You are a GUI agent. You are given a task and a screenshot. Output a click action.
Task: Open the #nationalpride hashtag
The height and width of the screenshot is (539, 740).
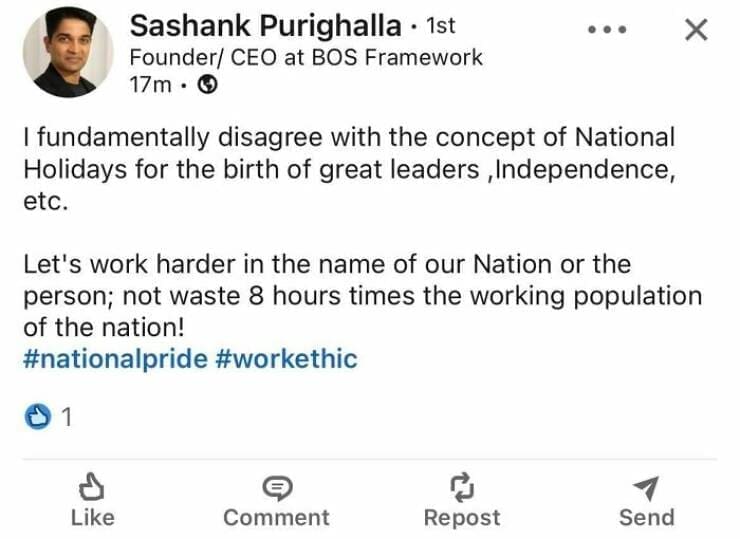(114, 359)
